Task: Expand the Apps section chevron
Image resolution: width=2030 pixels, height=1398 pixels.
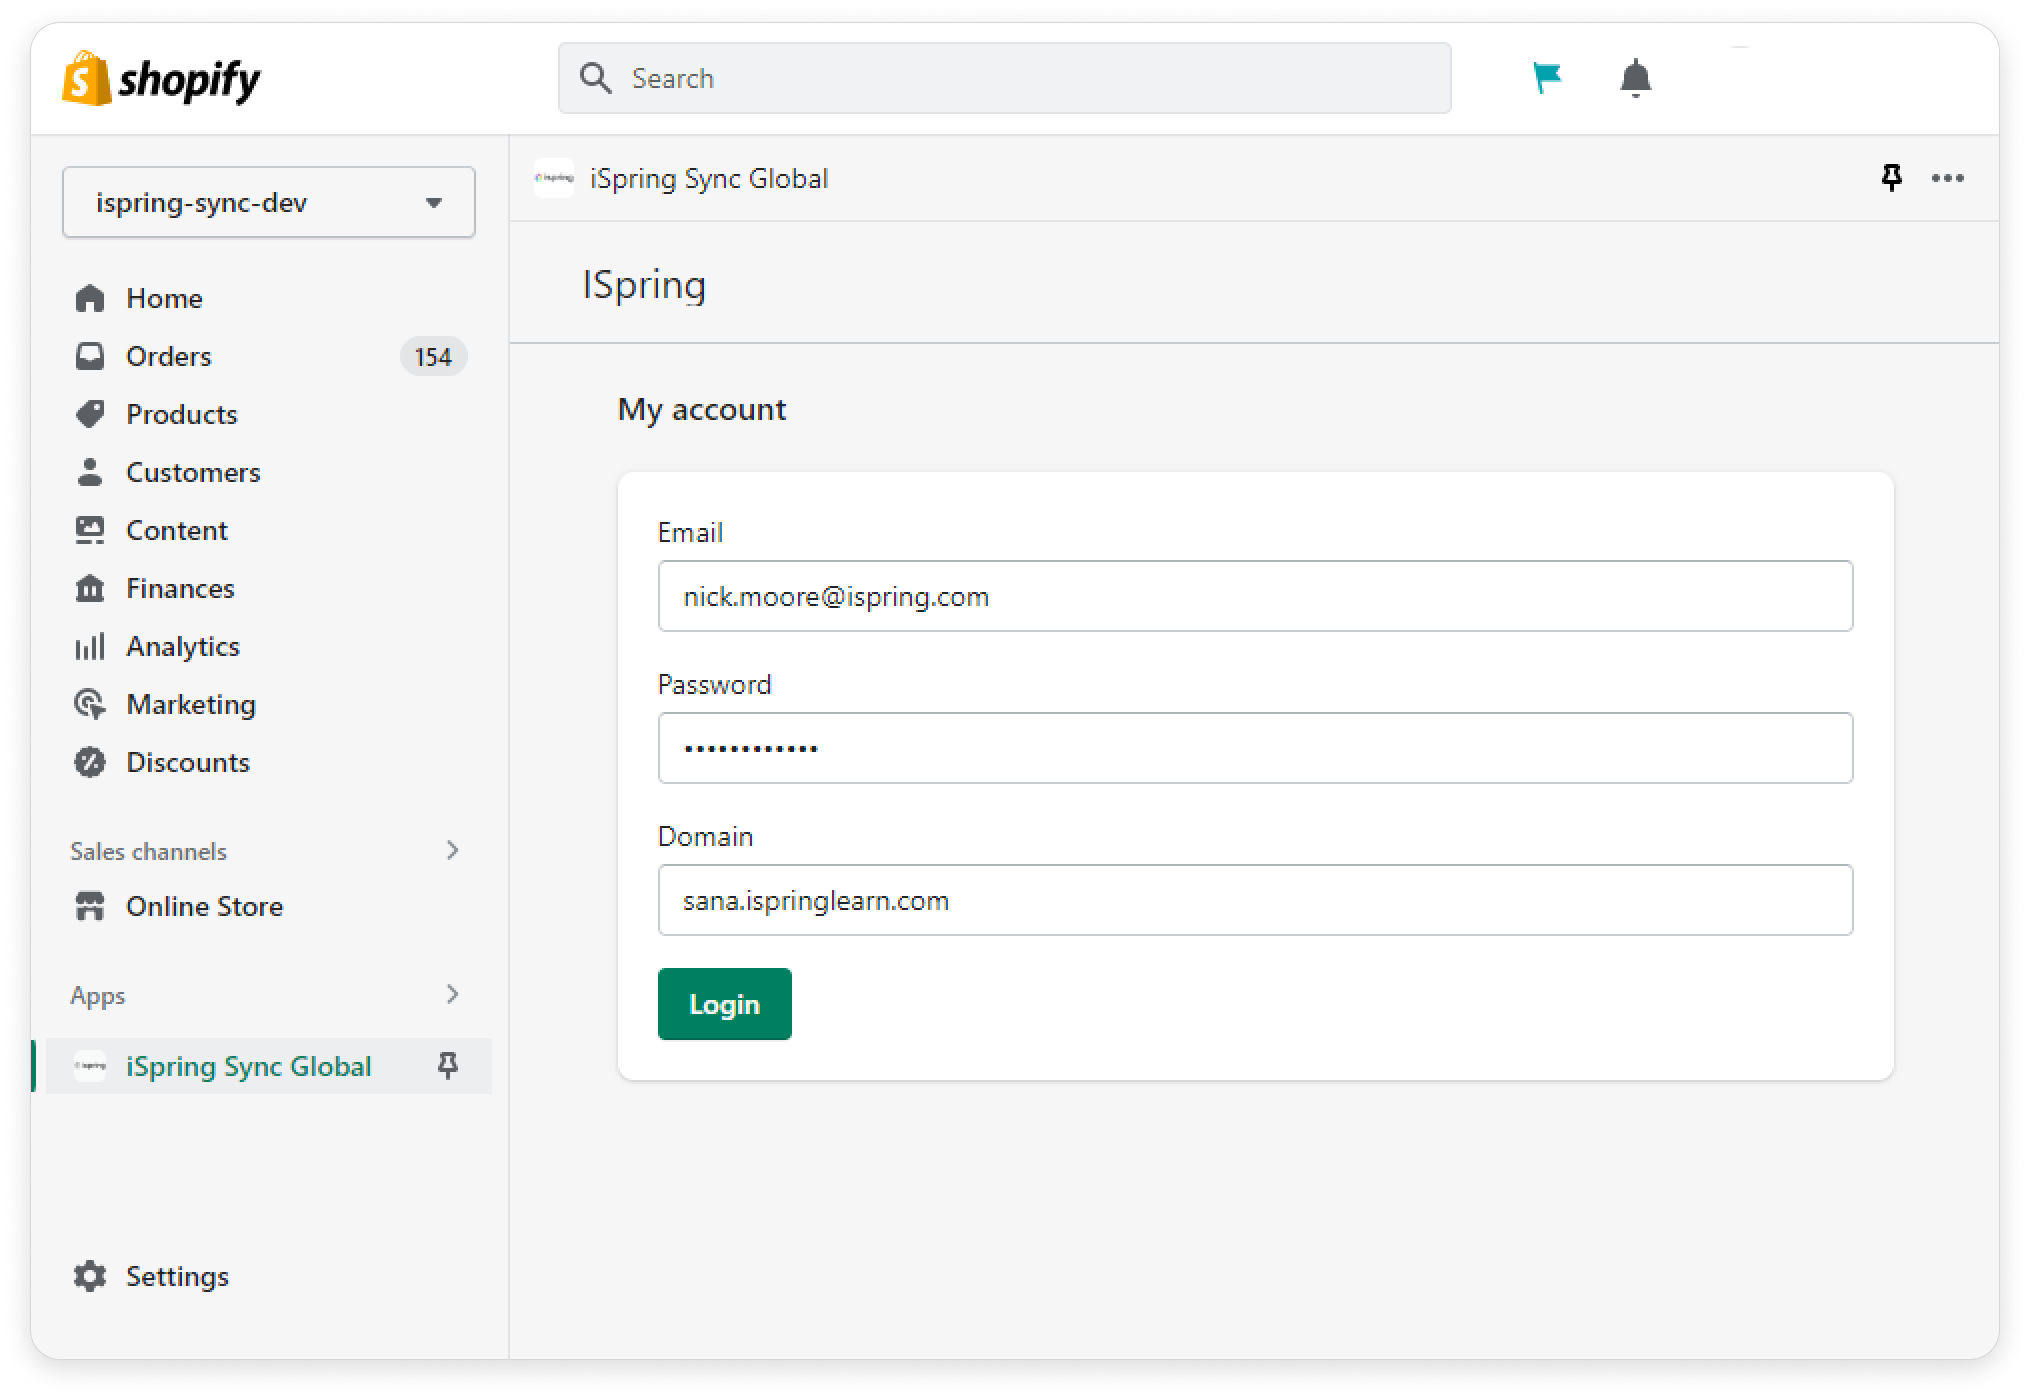Action: click(452, 994)
